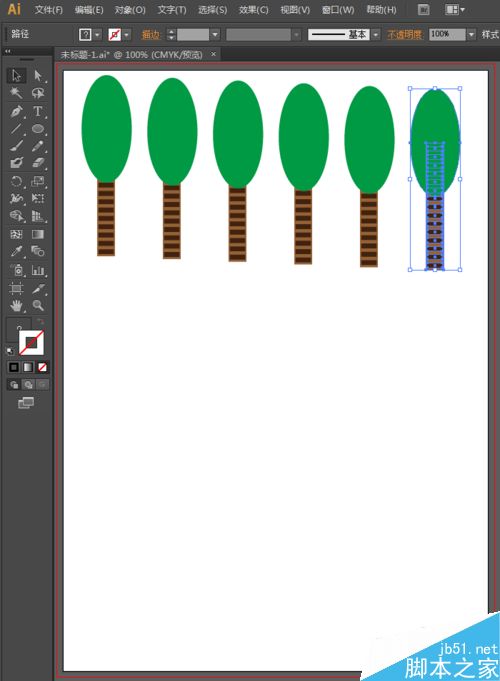The height and width of the screenshot is (681, 500).
Task: Set paint mode to Gradient
Action: pos(28,367)
